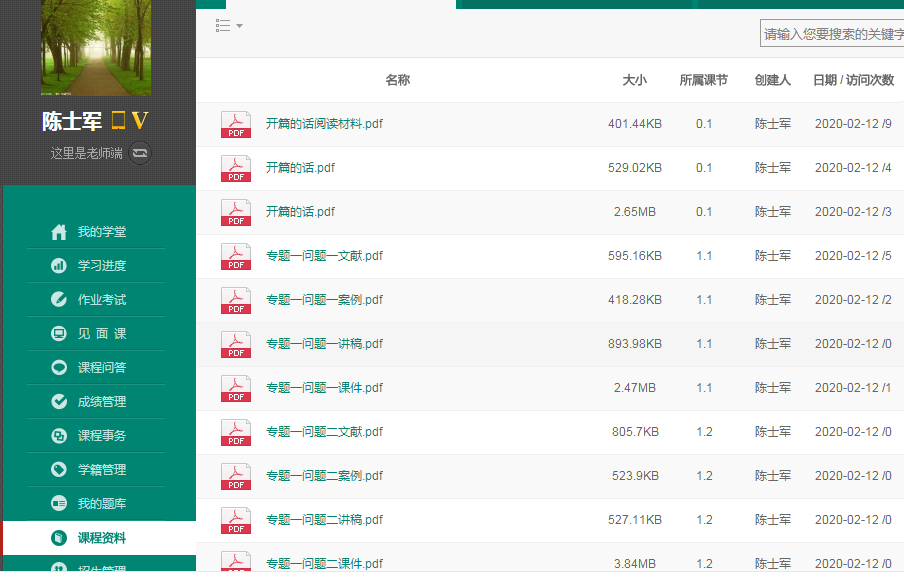Click the bar chart icon for 学习进度
904x582 pixels.
[x=59, y=266]
